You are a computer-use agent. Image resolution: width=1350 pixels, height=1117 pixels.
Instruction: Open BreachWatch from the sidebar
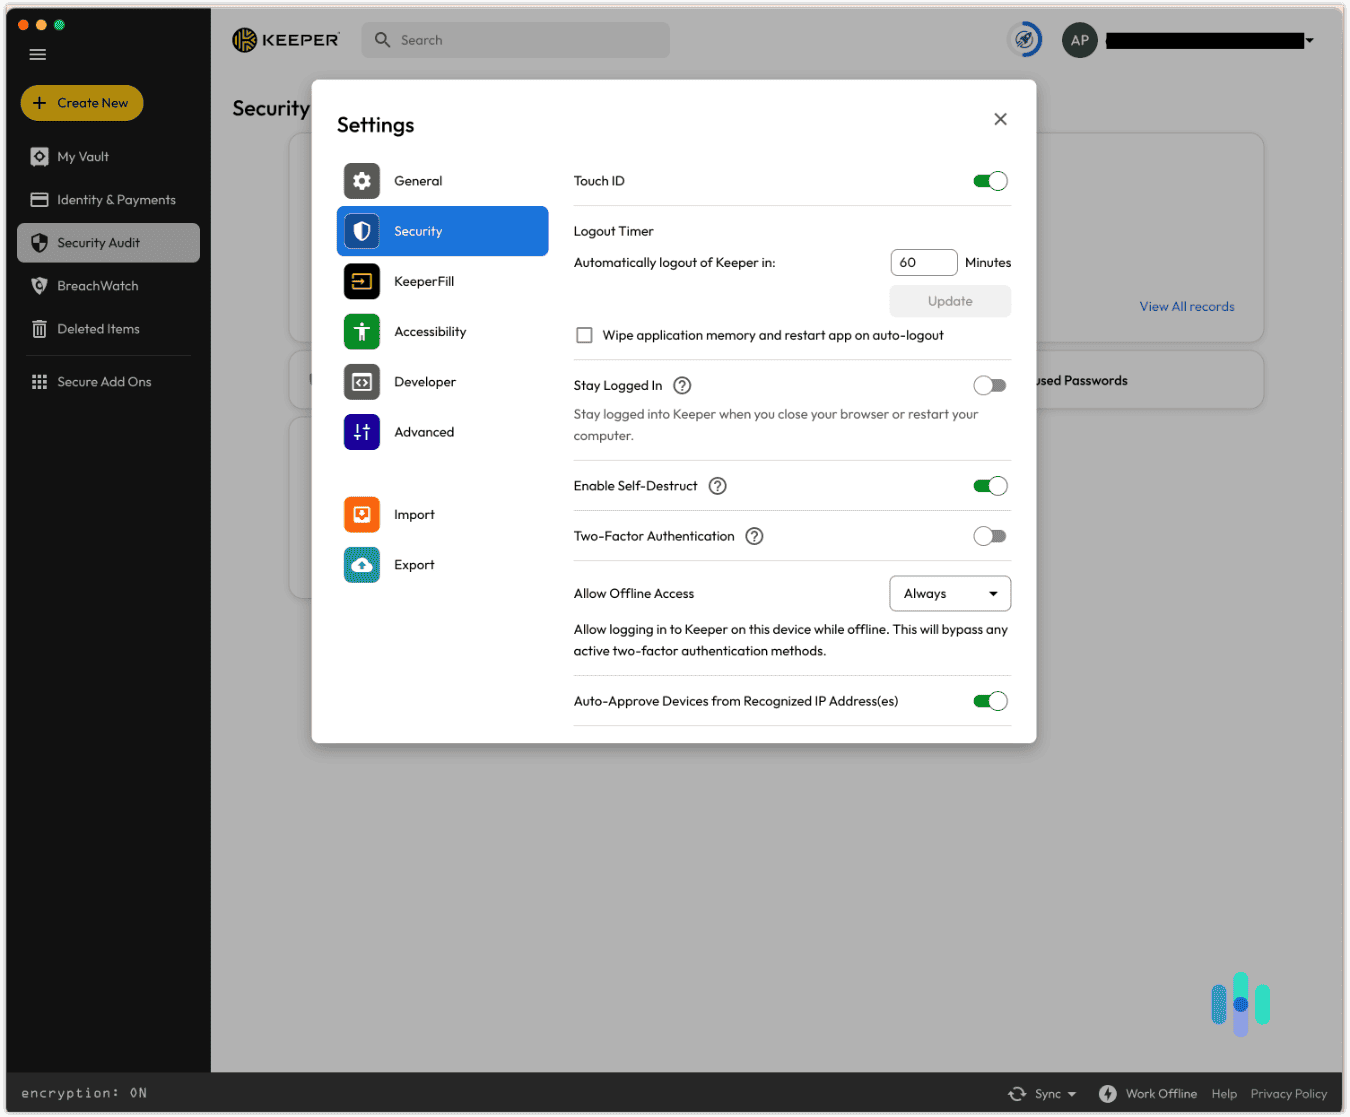pyautogui.click(x=96, y=285)
